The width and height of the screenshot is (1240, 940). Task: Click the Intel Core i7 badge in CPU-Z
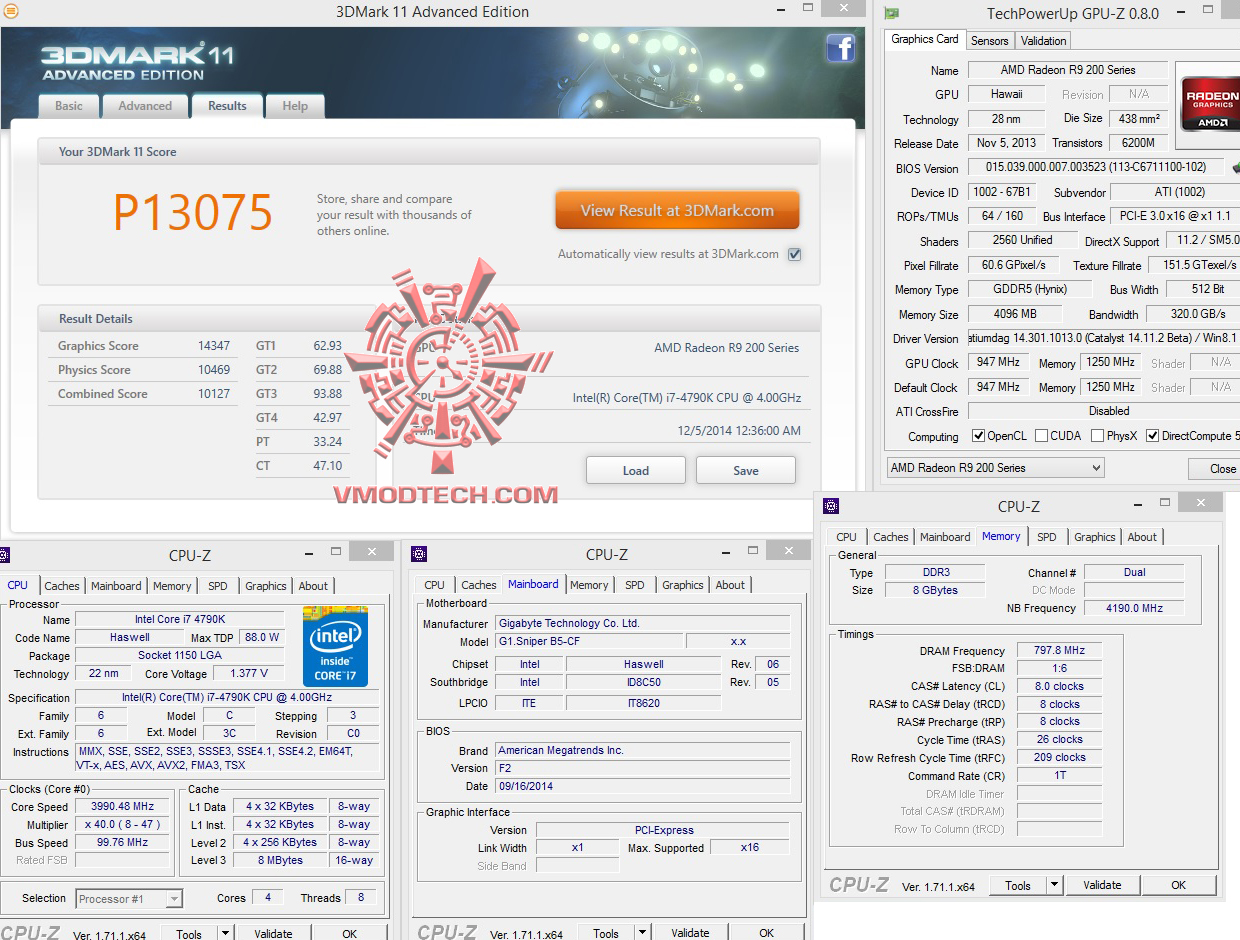click(335, 646)
